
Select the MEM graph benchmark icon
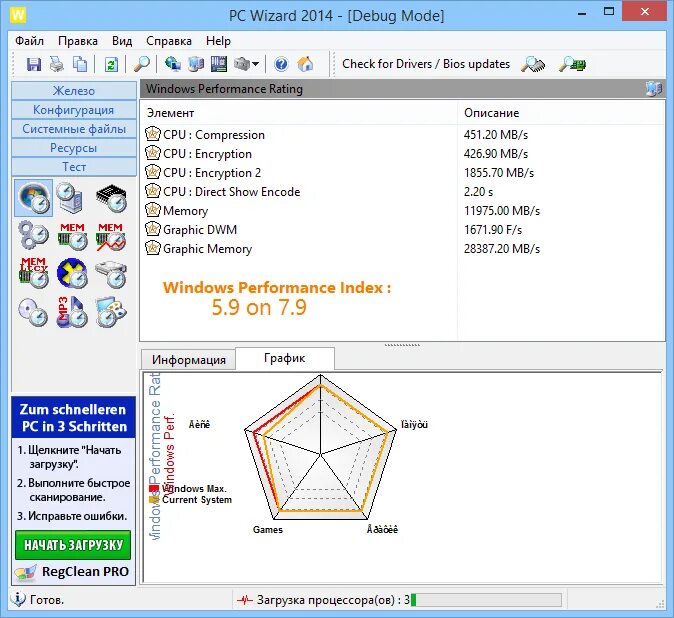point(111,236)
